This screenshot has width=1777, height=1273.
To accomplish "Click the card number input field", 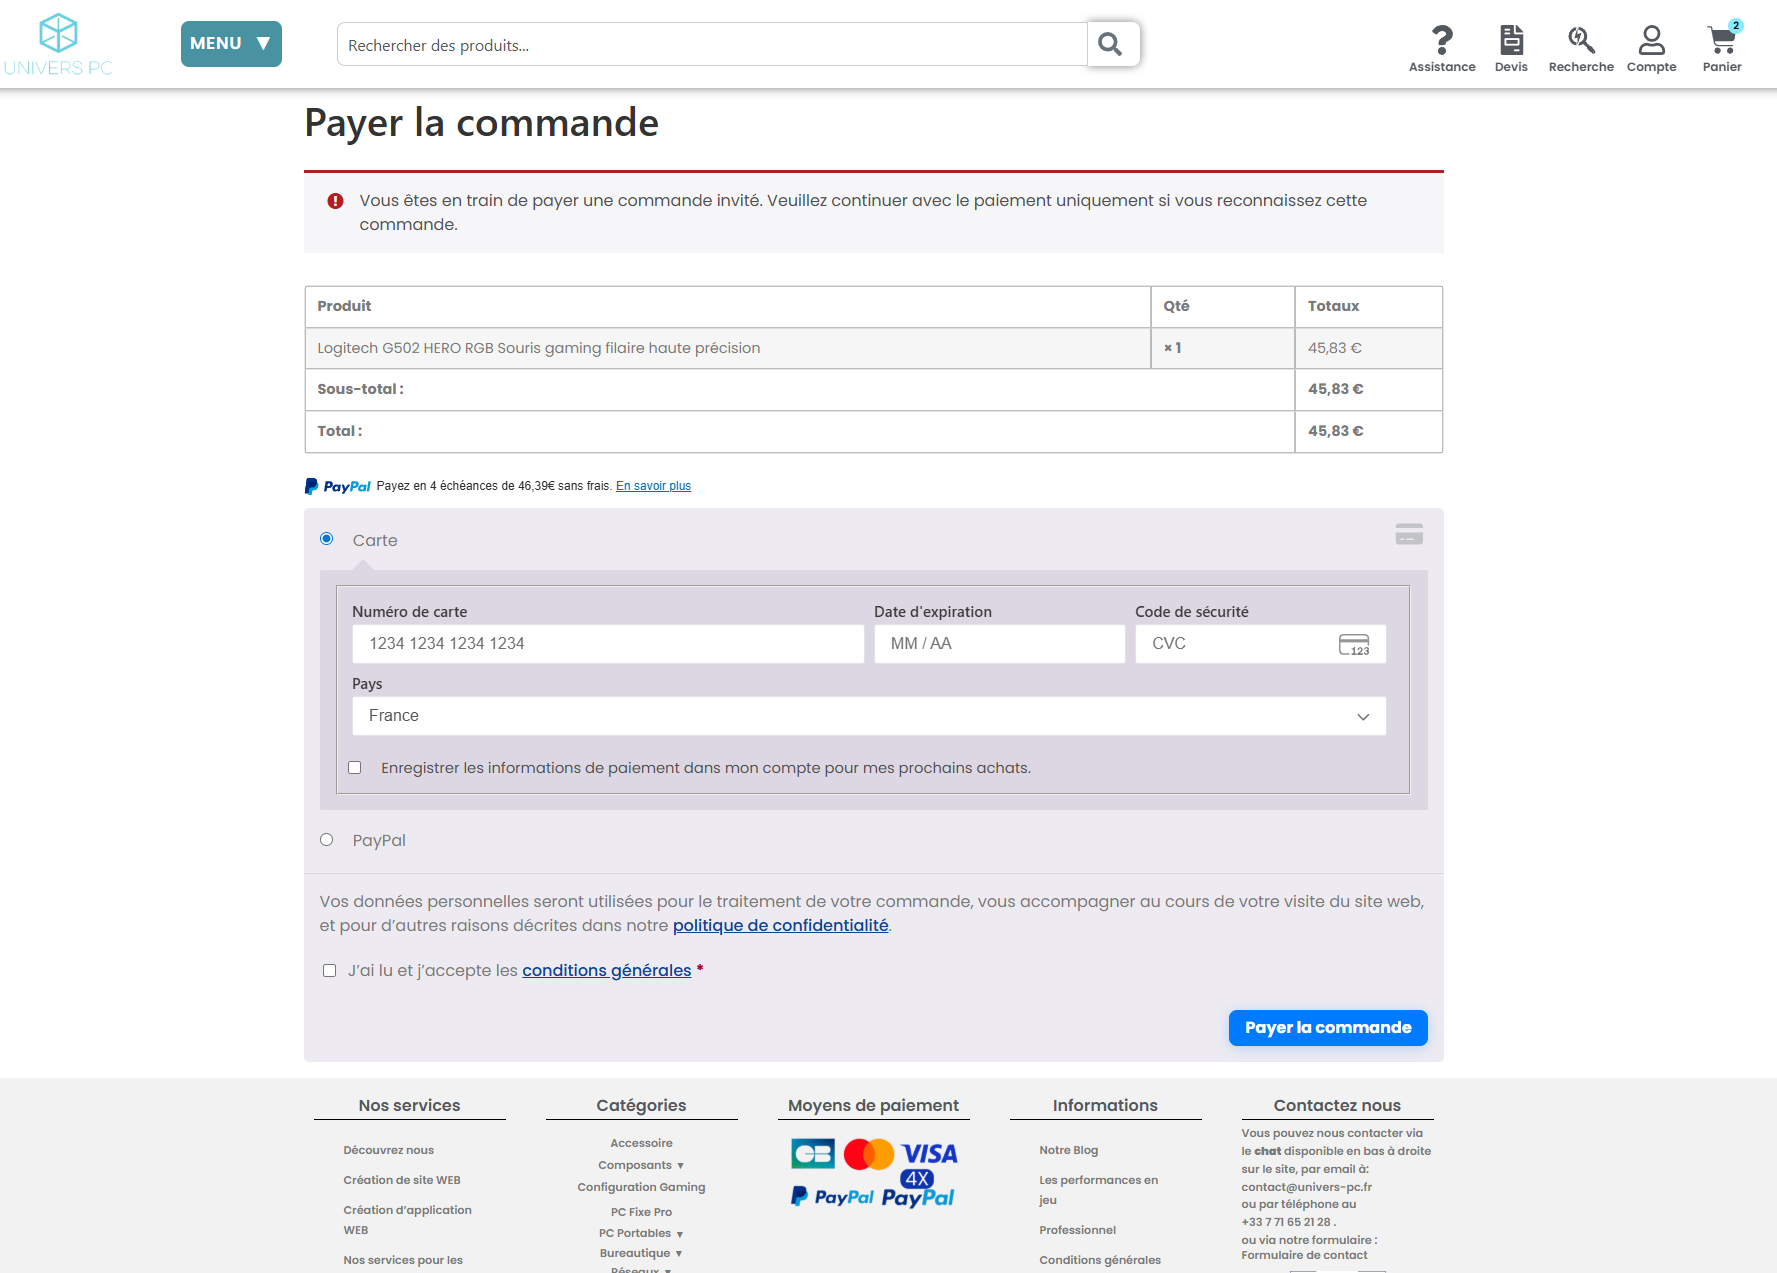I will (x=607, y=643).
